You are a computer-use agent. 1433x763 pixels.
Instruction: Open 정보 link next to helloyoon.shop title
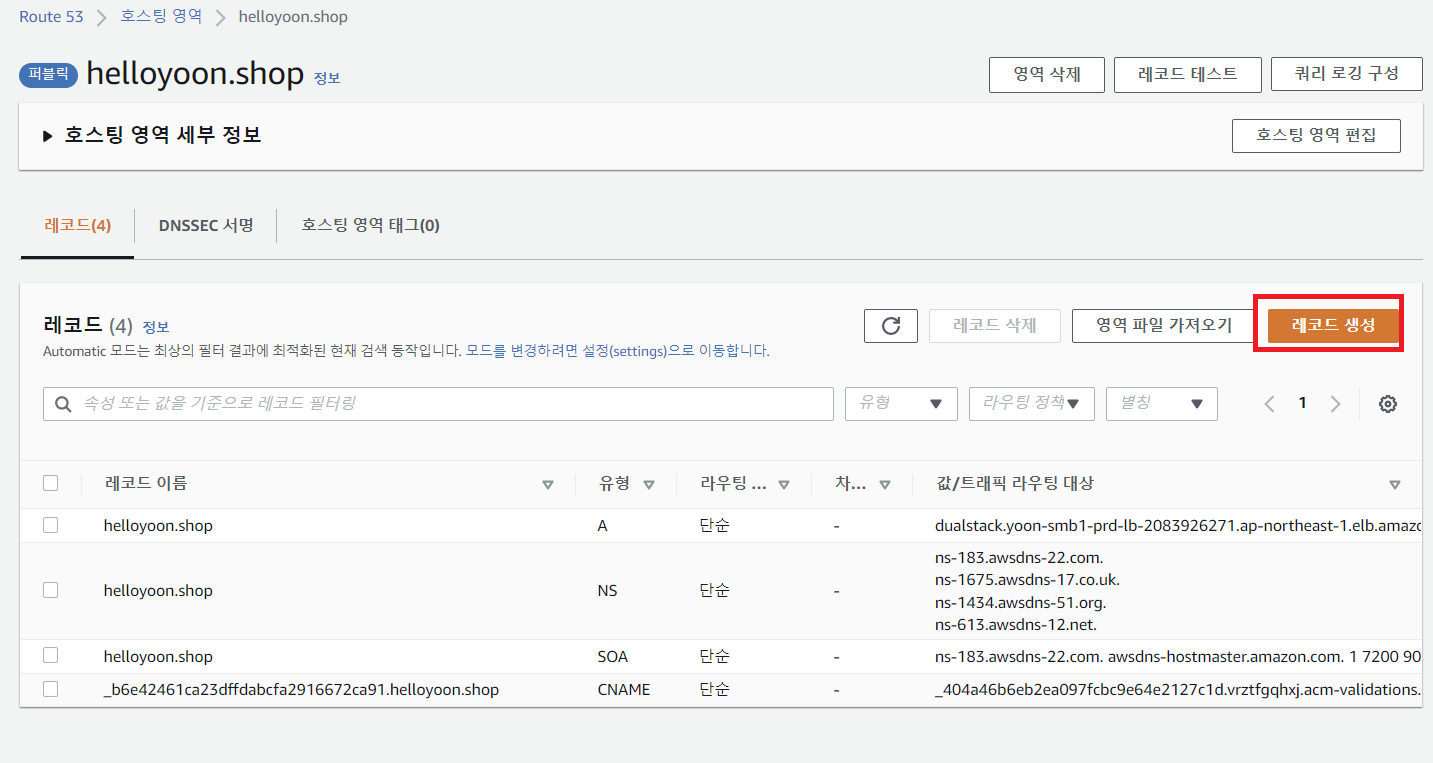click(x=327, y=78)
